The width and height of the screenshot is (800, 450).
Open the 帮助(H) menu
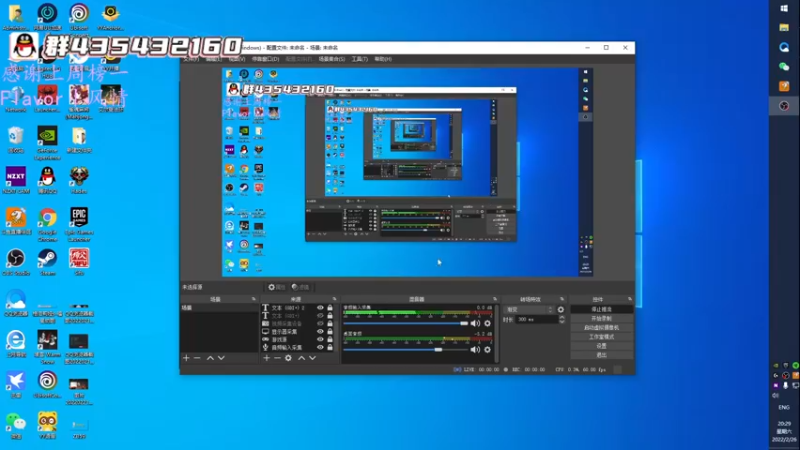(x=383, y=59)
